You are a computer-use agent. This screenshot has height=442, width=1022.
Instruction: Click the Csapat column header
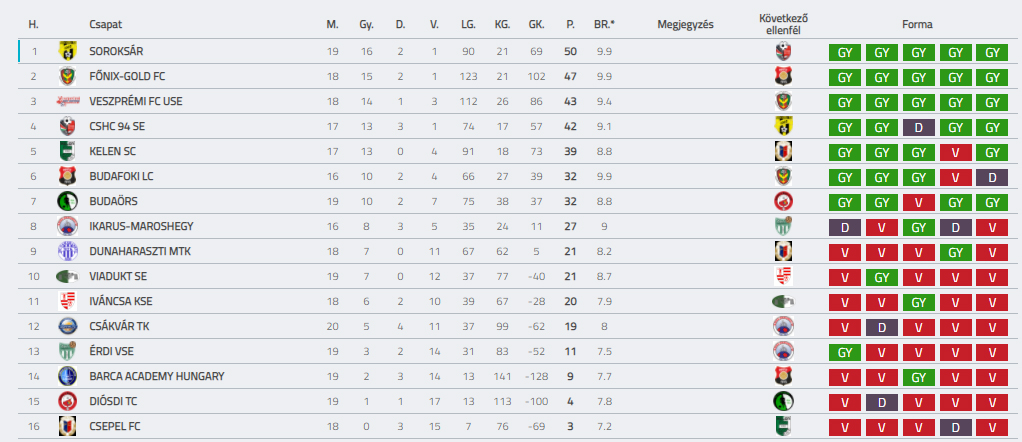tap(105, 24)
